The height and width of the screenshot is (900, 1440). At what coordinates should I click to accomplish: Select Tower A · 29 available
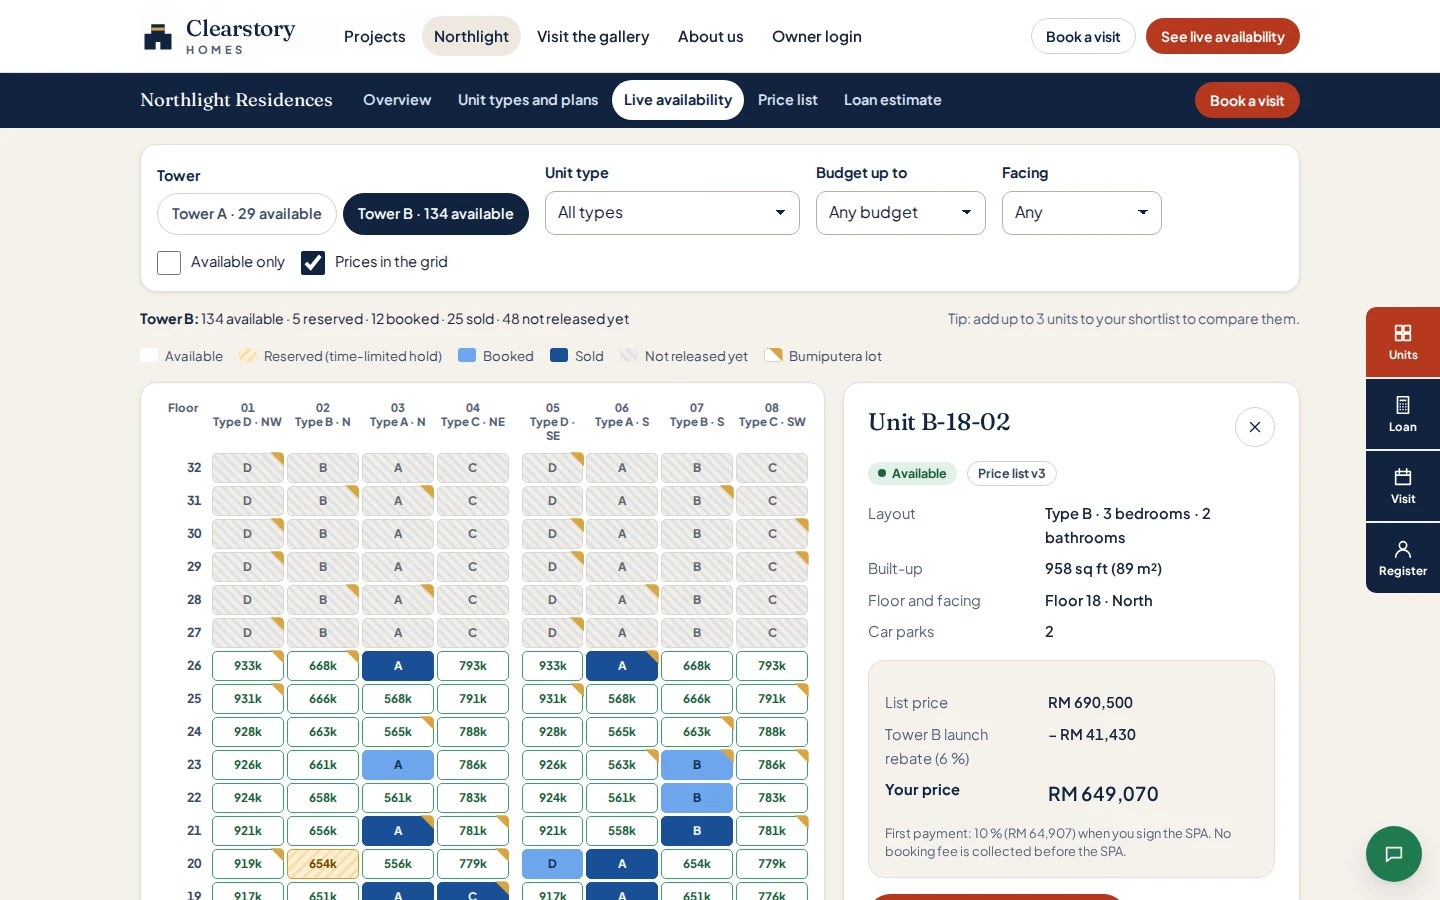[247, 214]
